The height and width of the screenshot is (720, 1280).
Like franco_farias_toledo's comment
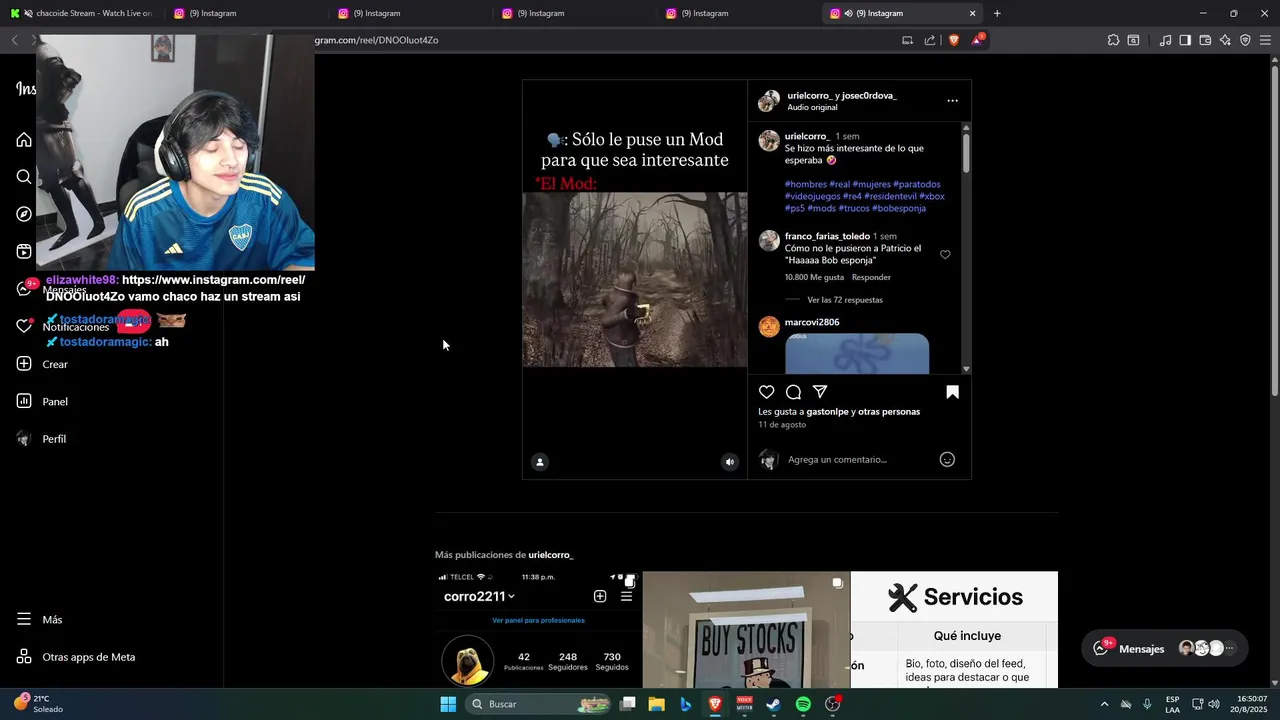click(x=945, y=255)
